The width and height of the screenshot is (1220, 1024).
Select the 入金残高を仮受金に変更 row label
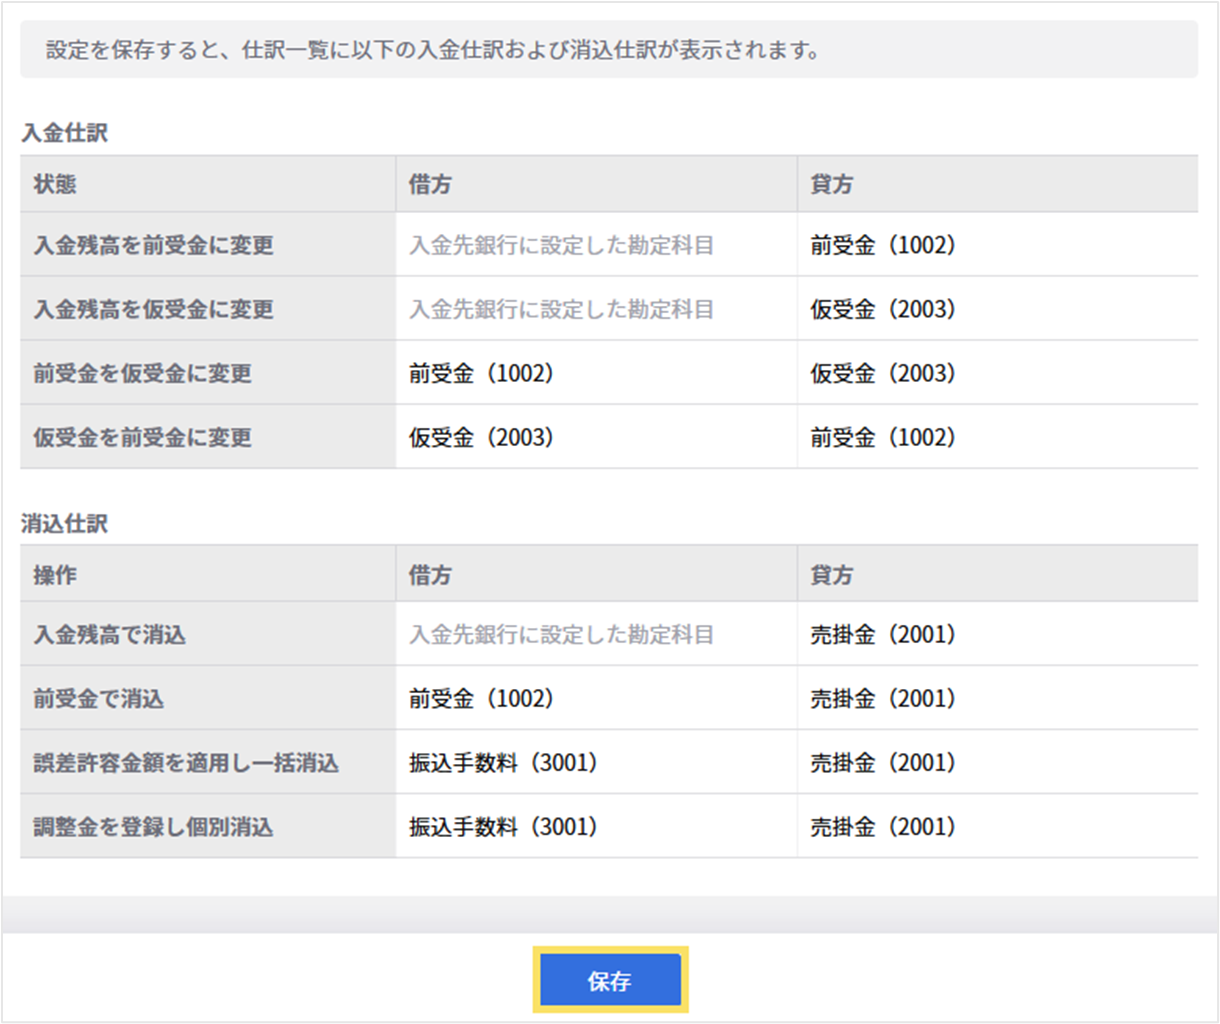coord(153,309)
